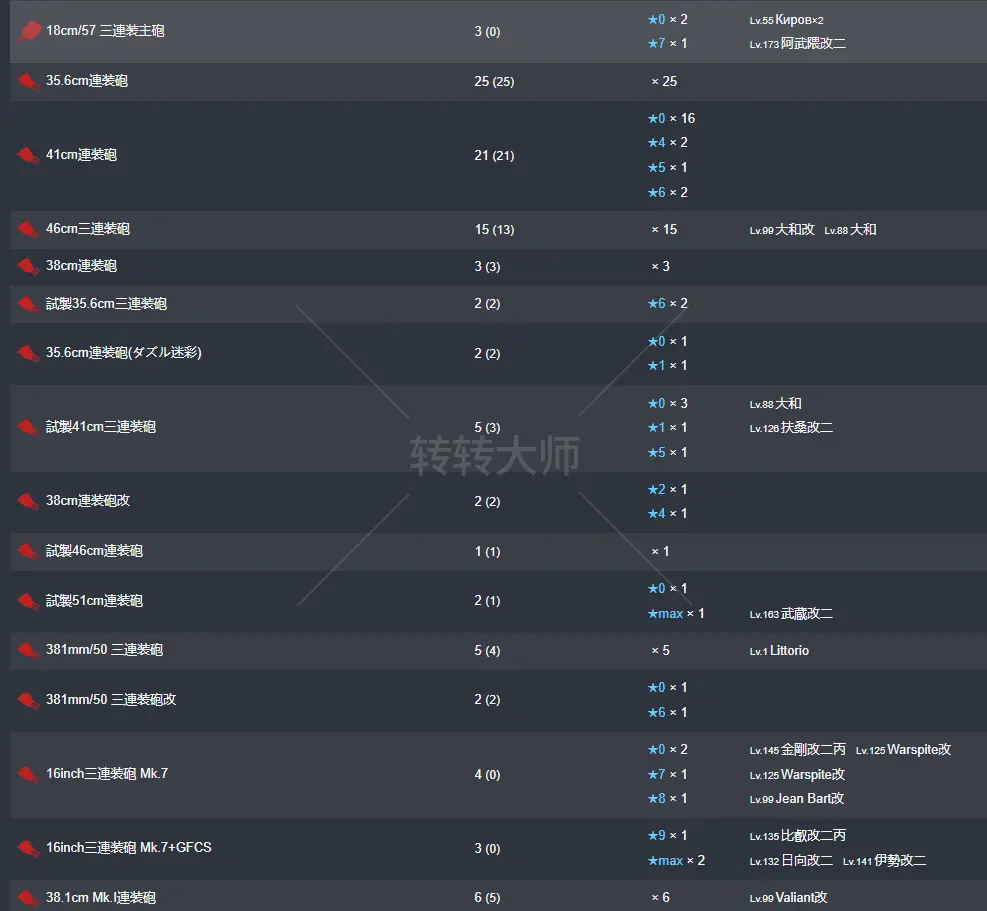987x911 pixels.
Task: Select the gun icon next to 41cm連装砲
Action: tap(27, 156)
